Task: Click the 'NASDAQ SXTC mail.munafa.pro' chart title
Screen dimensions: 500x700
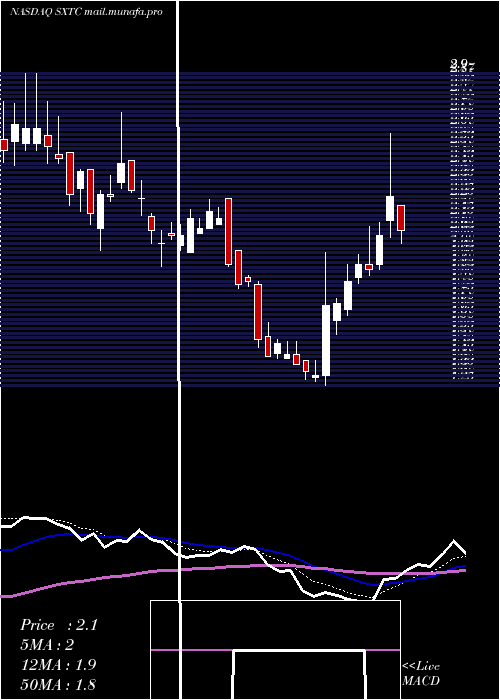Action: (86, 12)
